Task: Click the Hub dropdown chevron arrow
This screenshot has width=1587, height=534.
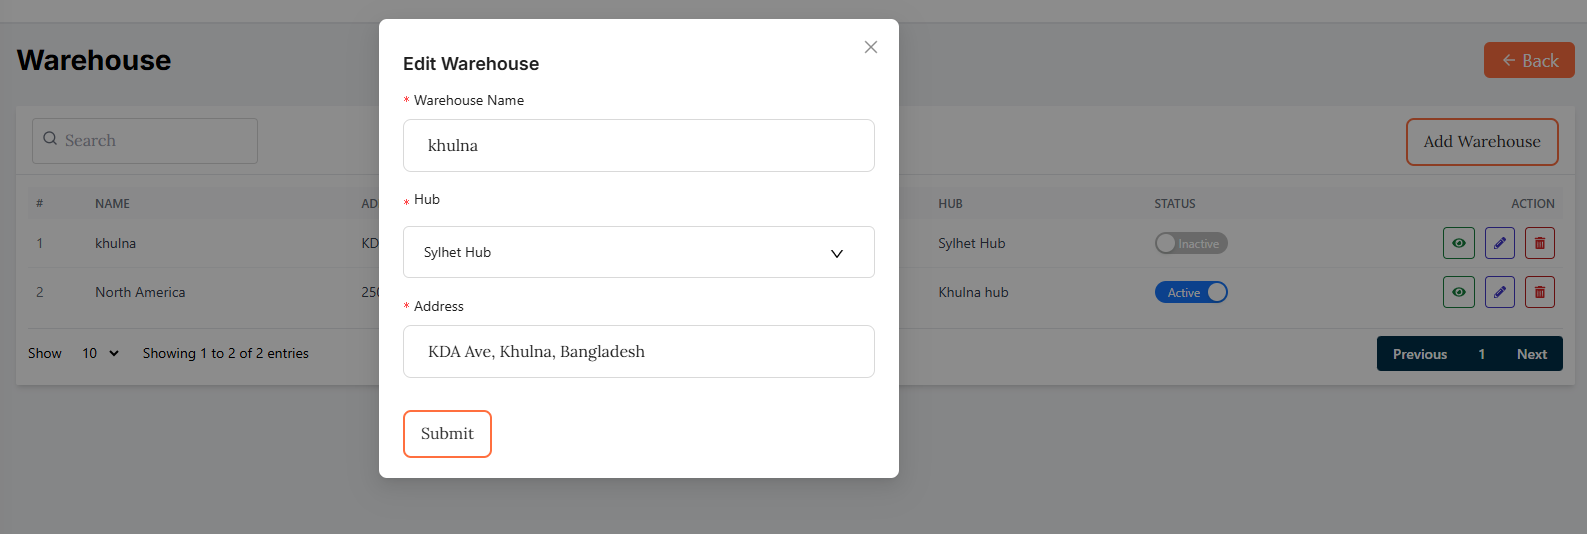Action: 837,253
